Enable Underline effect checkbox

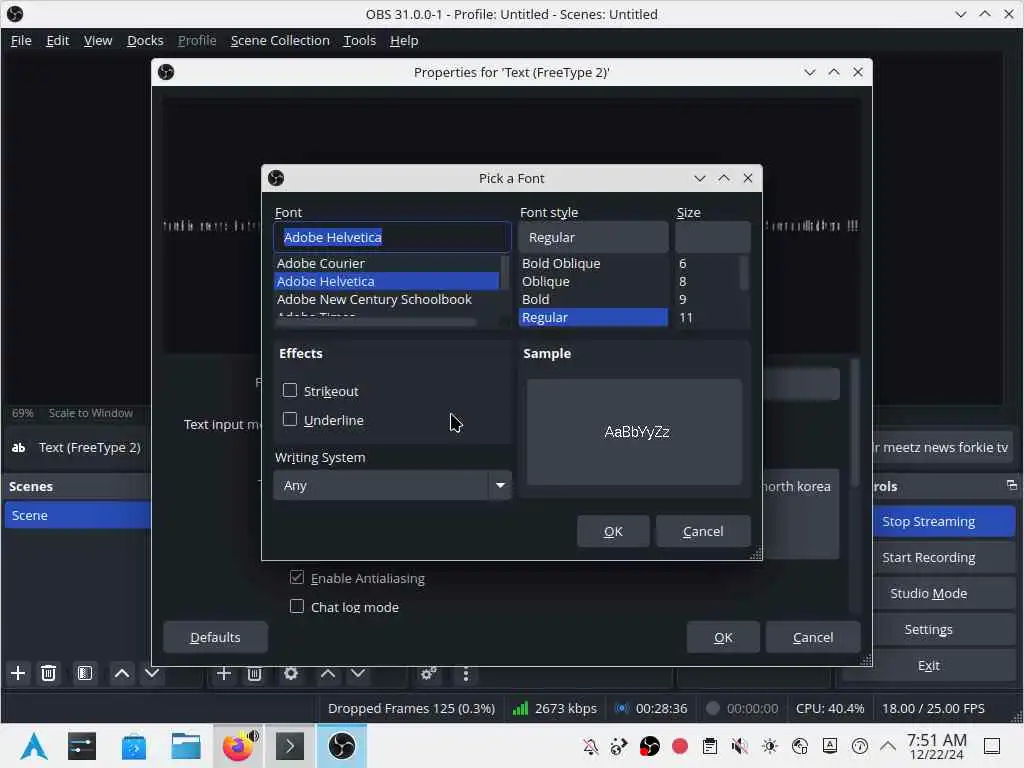pyautogui.click(x=290, y=419)
